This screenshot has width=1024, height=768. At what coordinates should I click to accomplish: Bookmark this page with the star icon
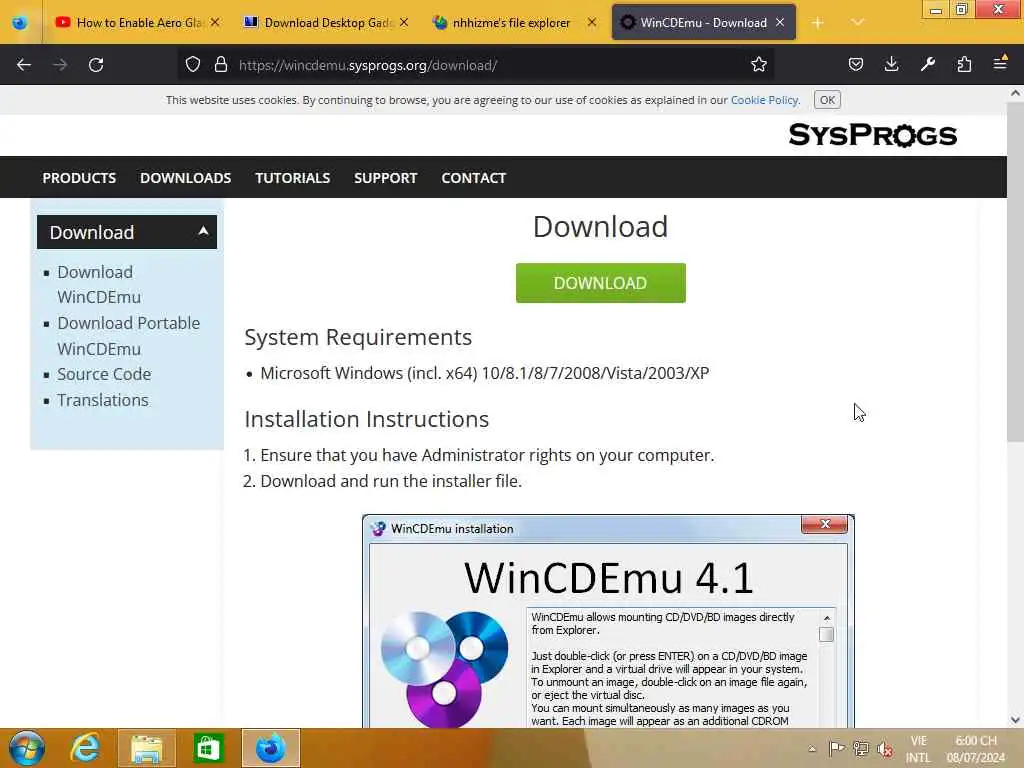(x=758, y=65)
